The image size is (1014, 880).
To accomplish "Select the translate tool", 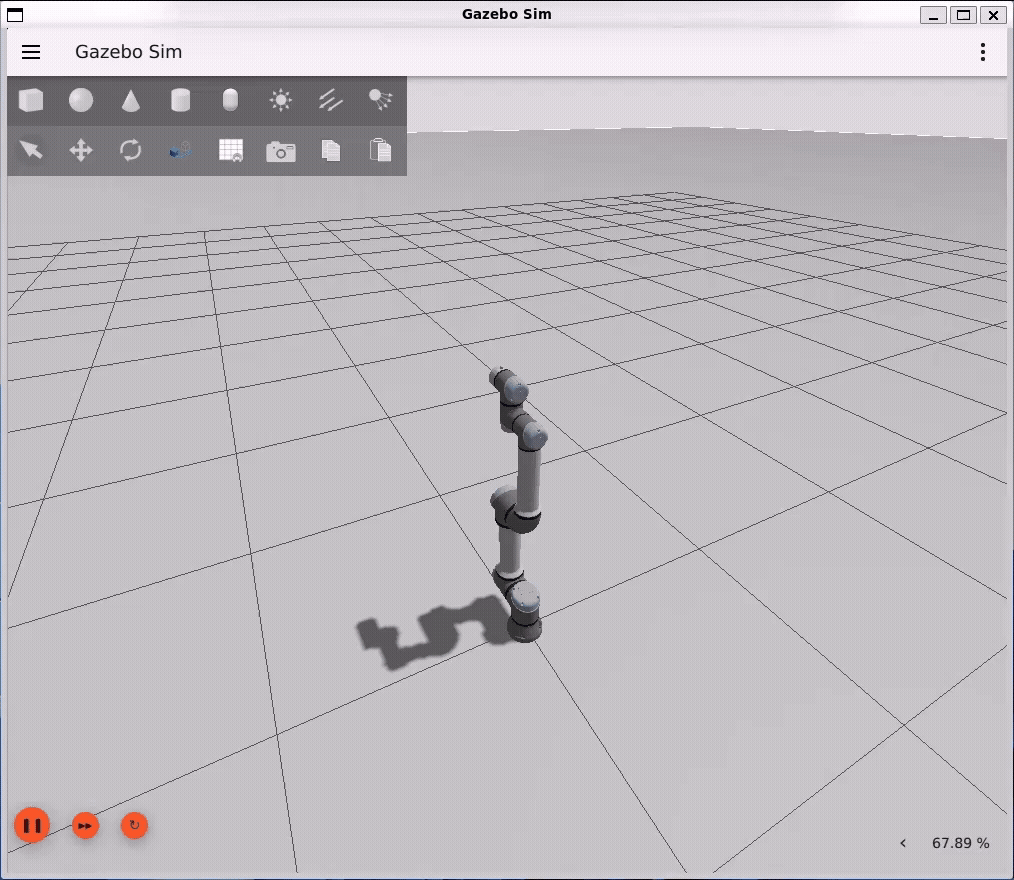I will coord(81,151).
